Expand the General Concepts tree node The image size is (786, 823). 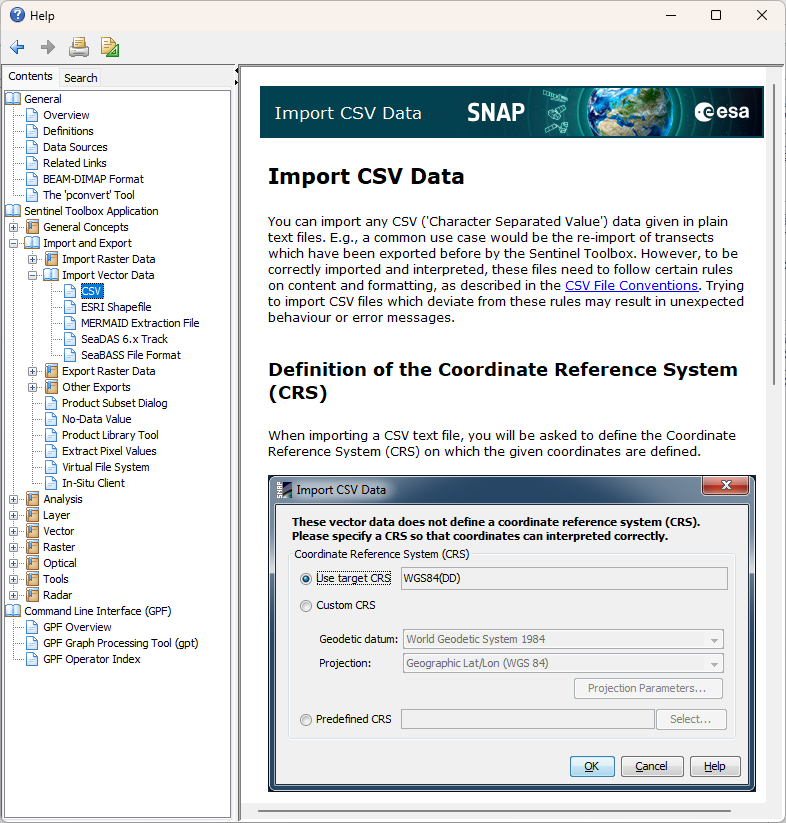[x=14, y=227]
